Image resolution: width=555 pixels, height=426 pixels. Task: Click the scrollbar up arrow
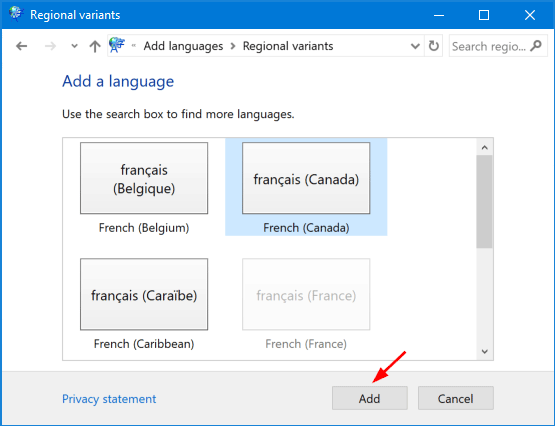coord(485,147)
